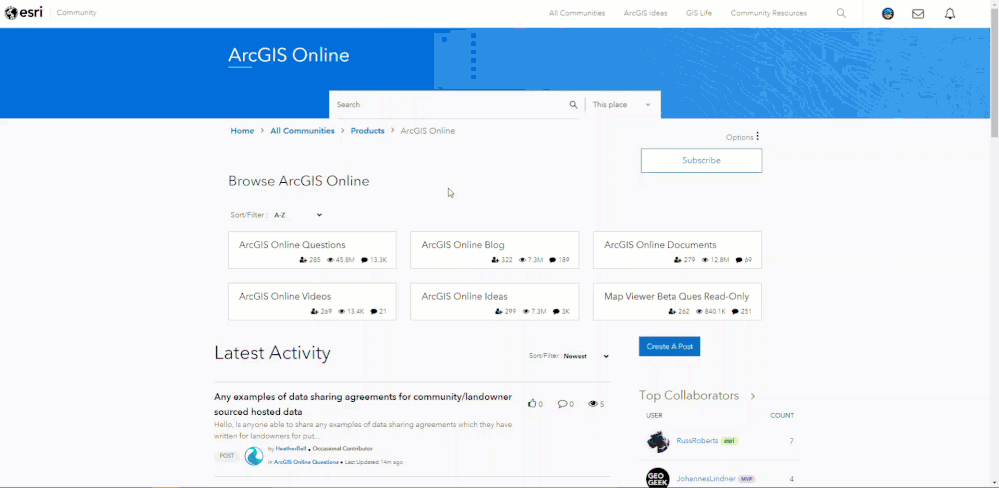Open the header search magnifier icon
This screenshot has width=999, height=488.
841,13
